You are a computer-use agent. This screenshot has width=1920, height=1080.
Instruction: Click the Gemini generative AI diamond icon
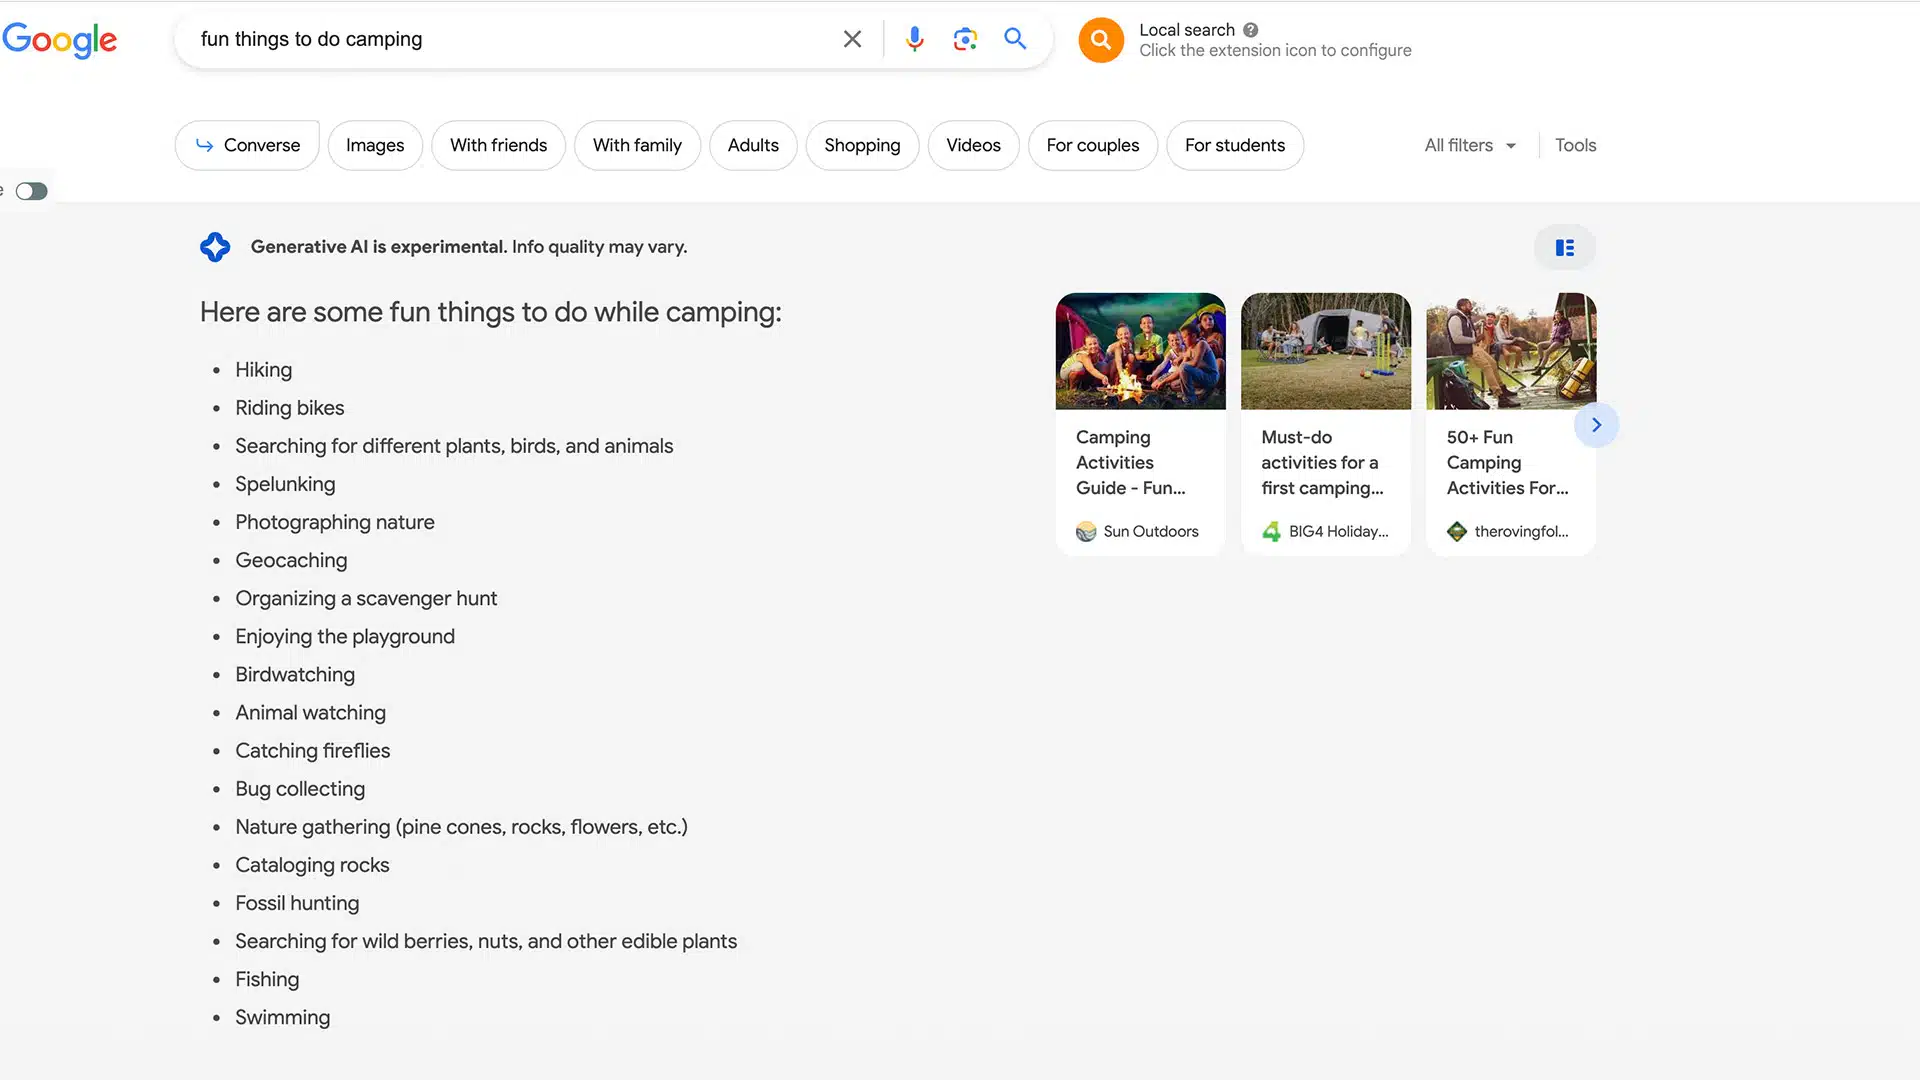pos(214,247)
